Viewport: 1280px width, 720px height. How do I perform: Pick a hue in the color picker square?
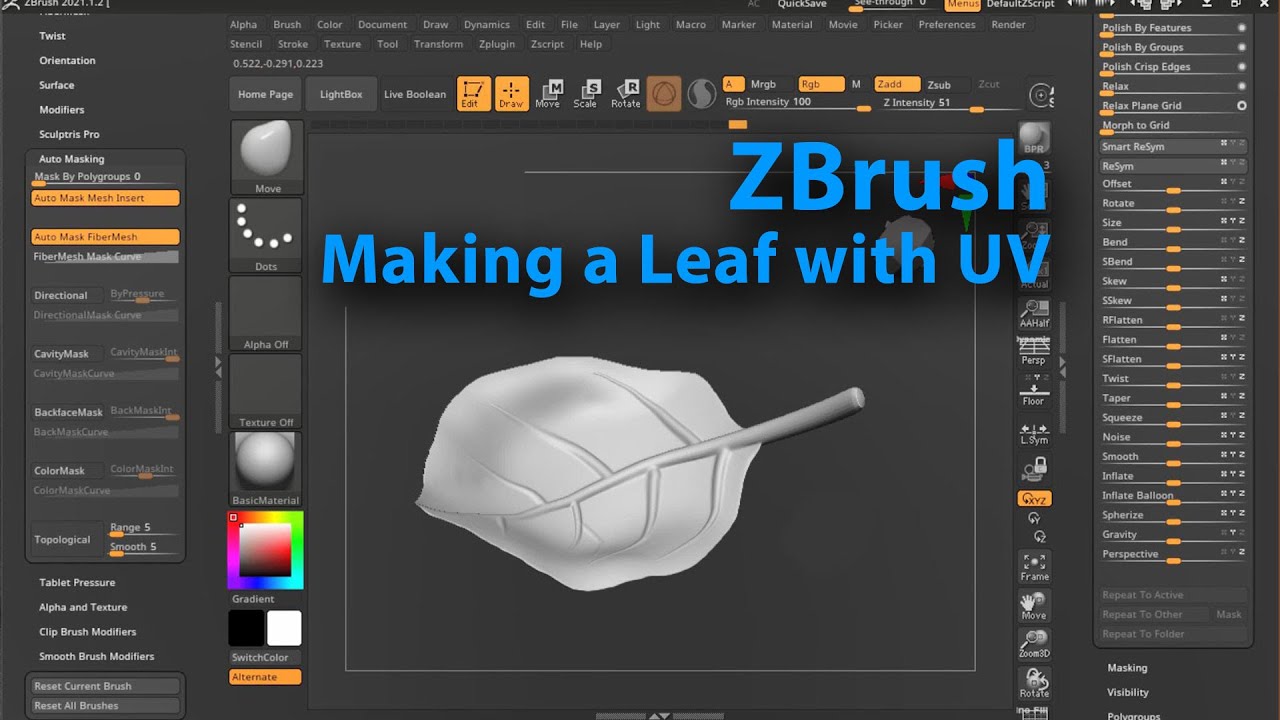pos(266,550)
